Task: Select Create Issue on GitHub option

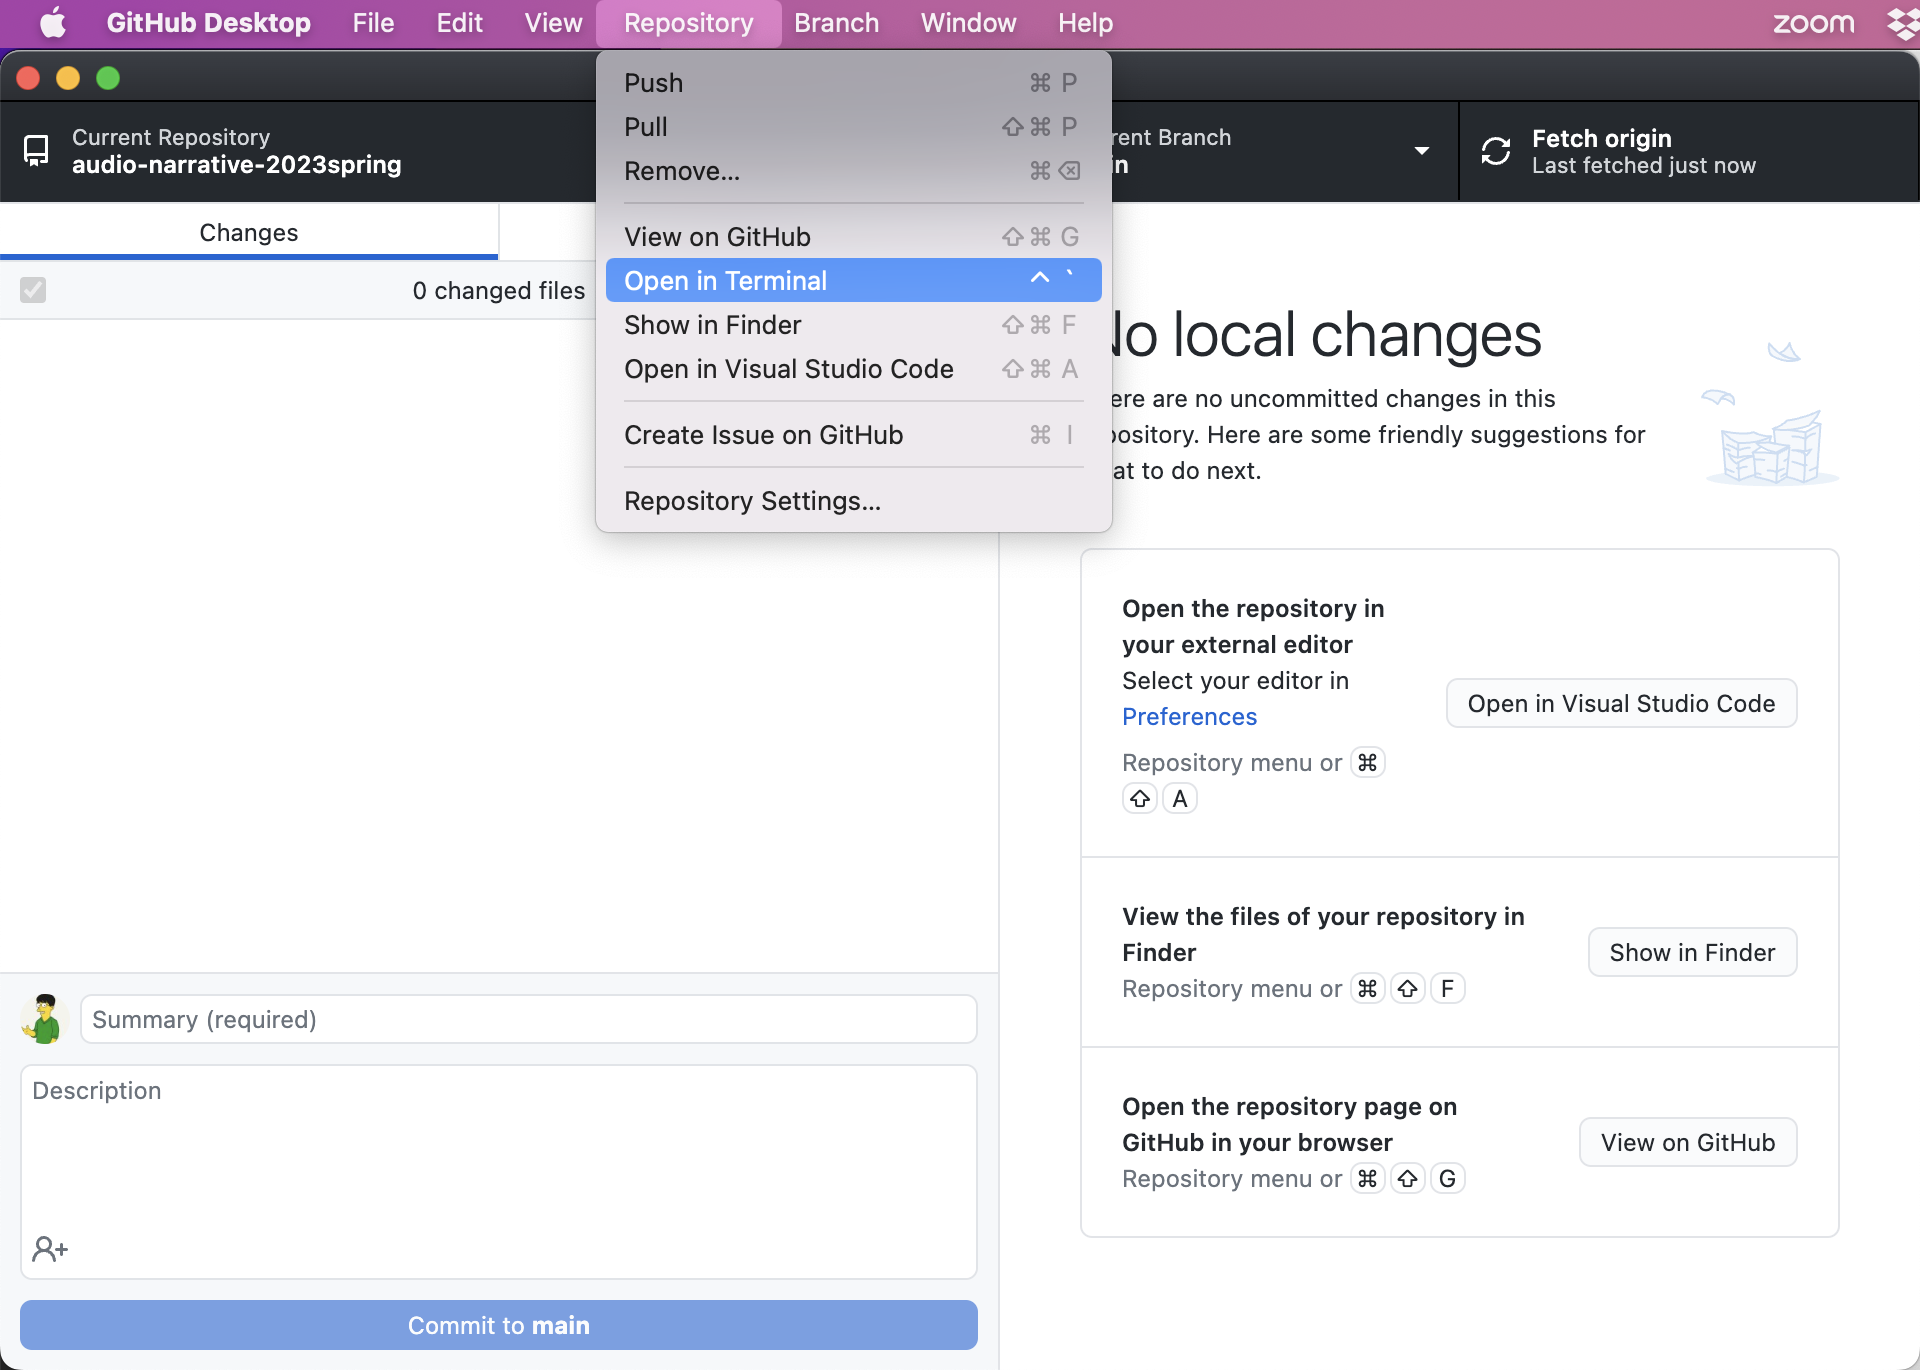Action: [x=764, y=434]
